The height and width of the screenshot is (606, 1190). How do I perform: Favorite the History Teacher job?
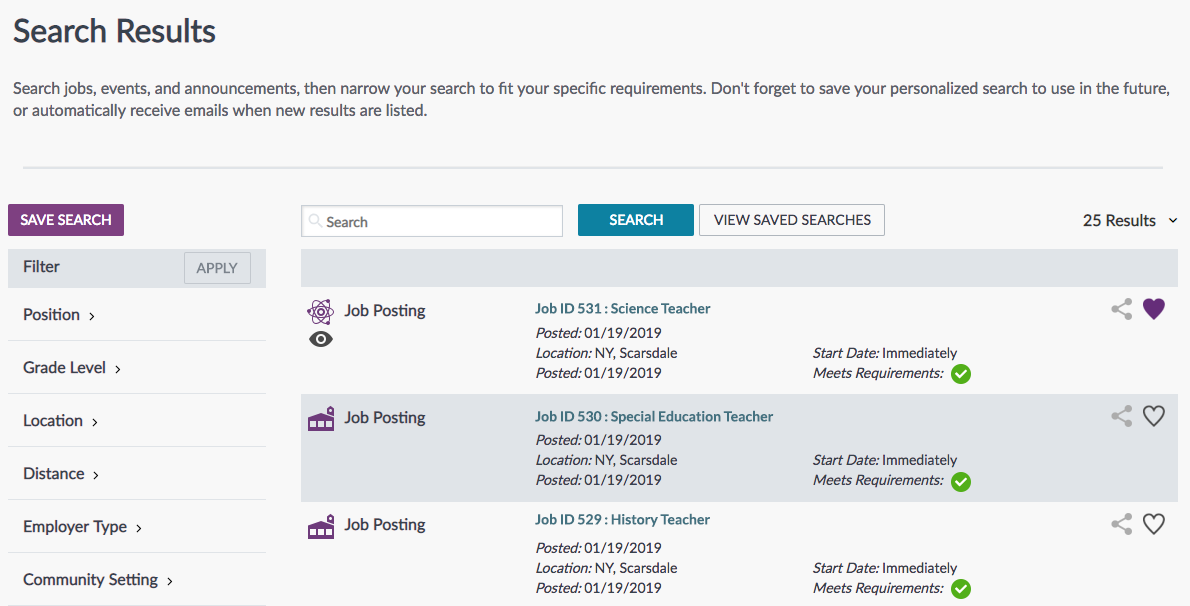point(1154,524)
